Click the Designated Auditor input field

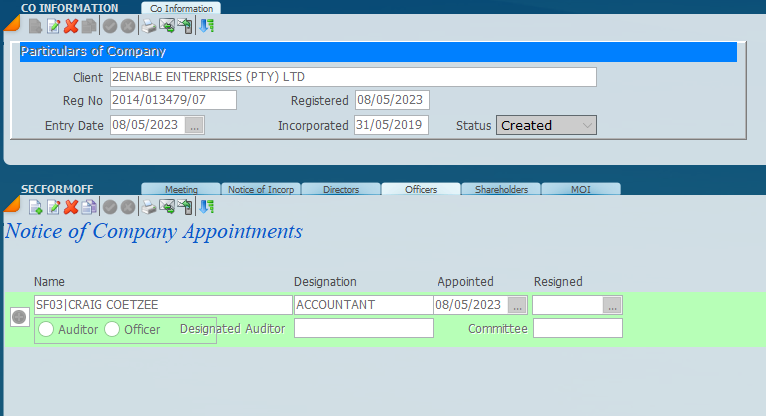(x=363, y=328)
